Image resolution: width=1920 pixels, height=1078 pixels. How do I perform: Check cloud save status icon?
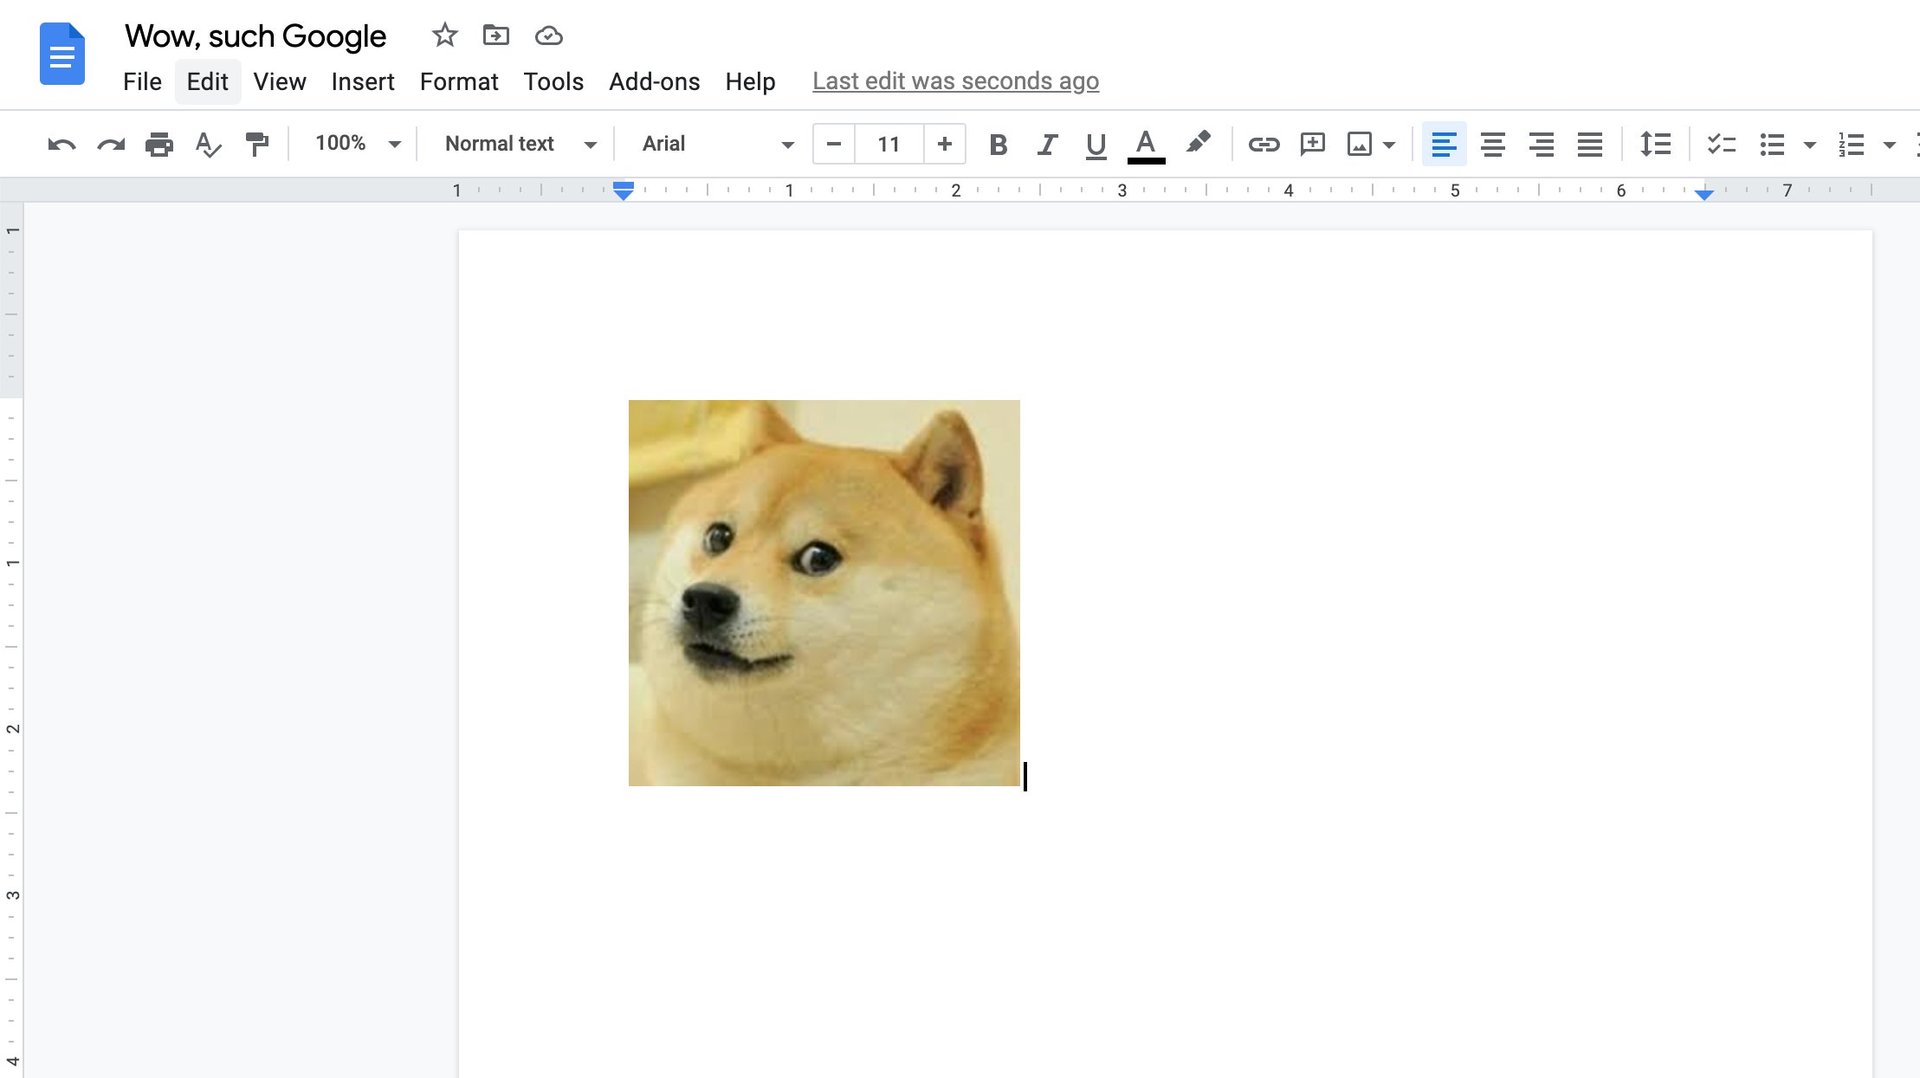(x=549, y=36)
